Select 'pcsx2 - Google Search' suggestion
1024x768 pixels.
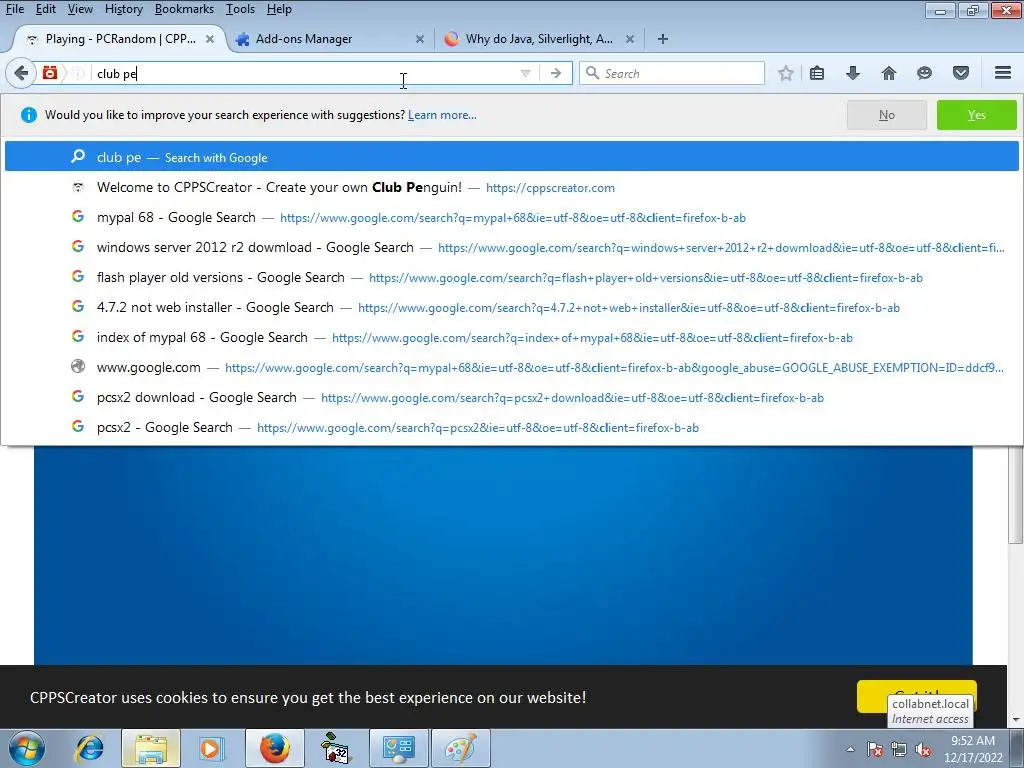pos(512,428)
